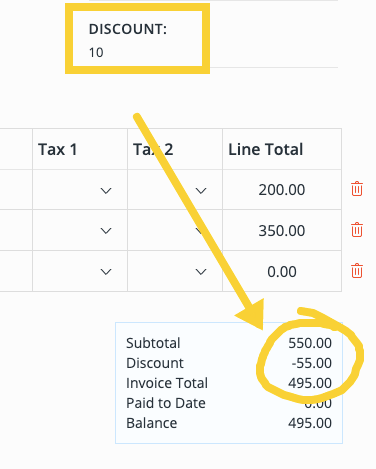This screenshot has height=469, width=376.
Task: Click the Line Total column header
Action: (x=266, y=149)
